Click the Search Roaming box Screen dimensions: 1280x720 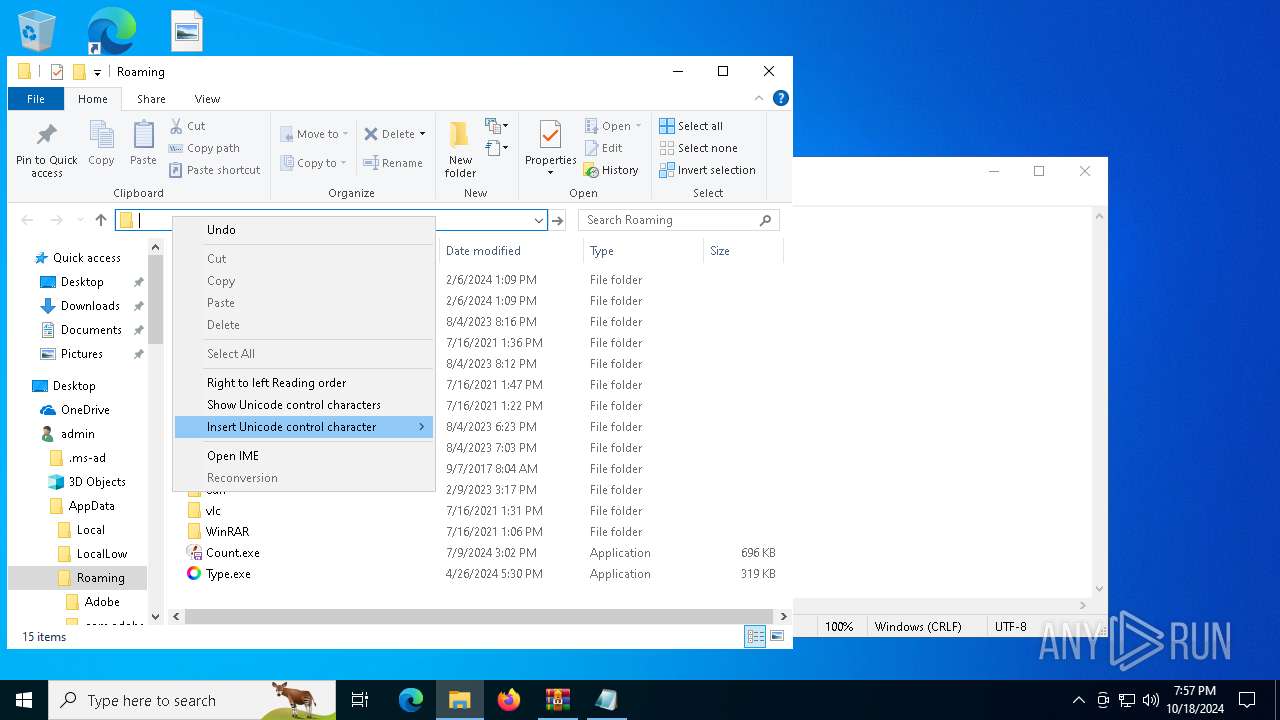[678, 220]
